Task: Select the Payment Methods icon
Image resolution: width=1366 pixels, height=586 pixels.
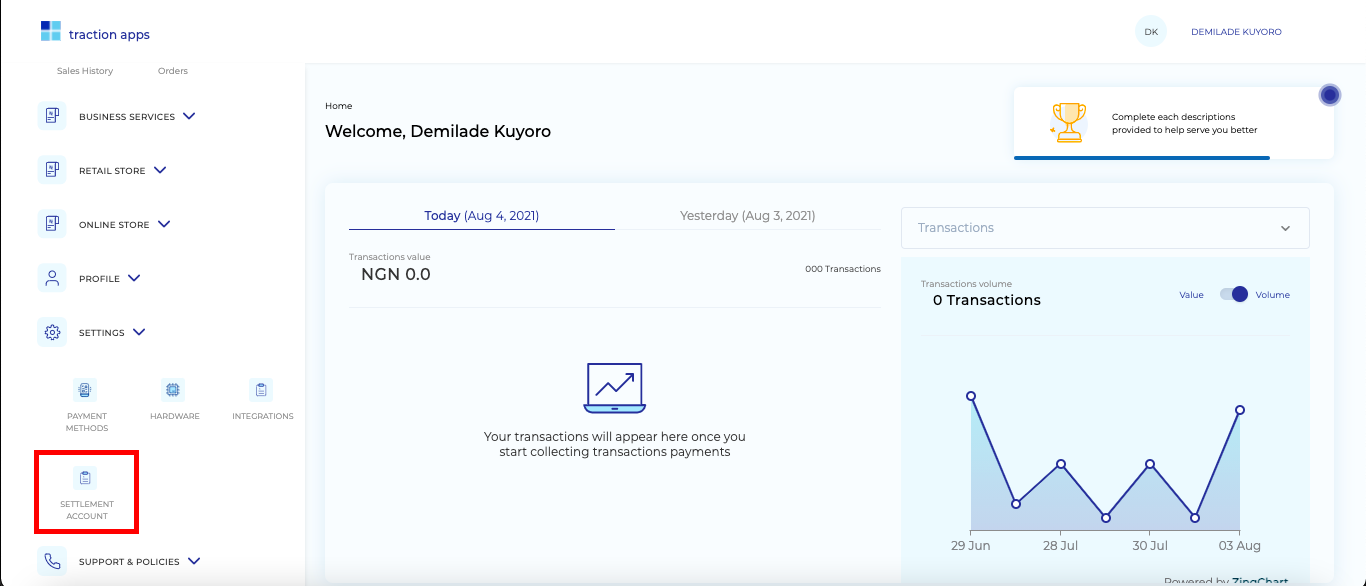Action: (85, 389)
